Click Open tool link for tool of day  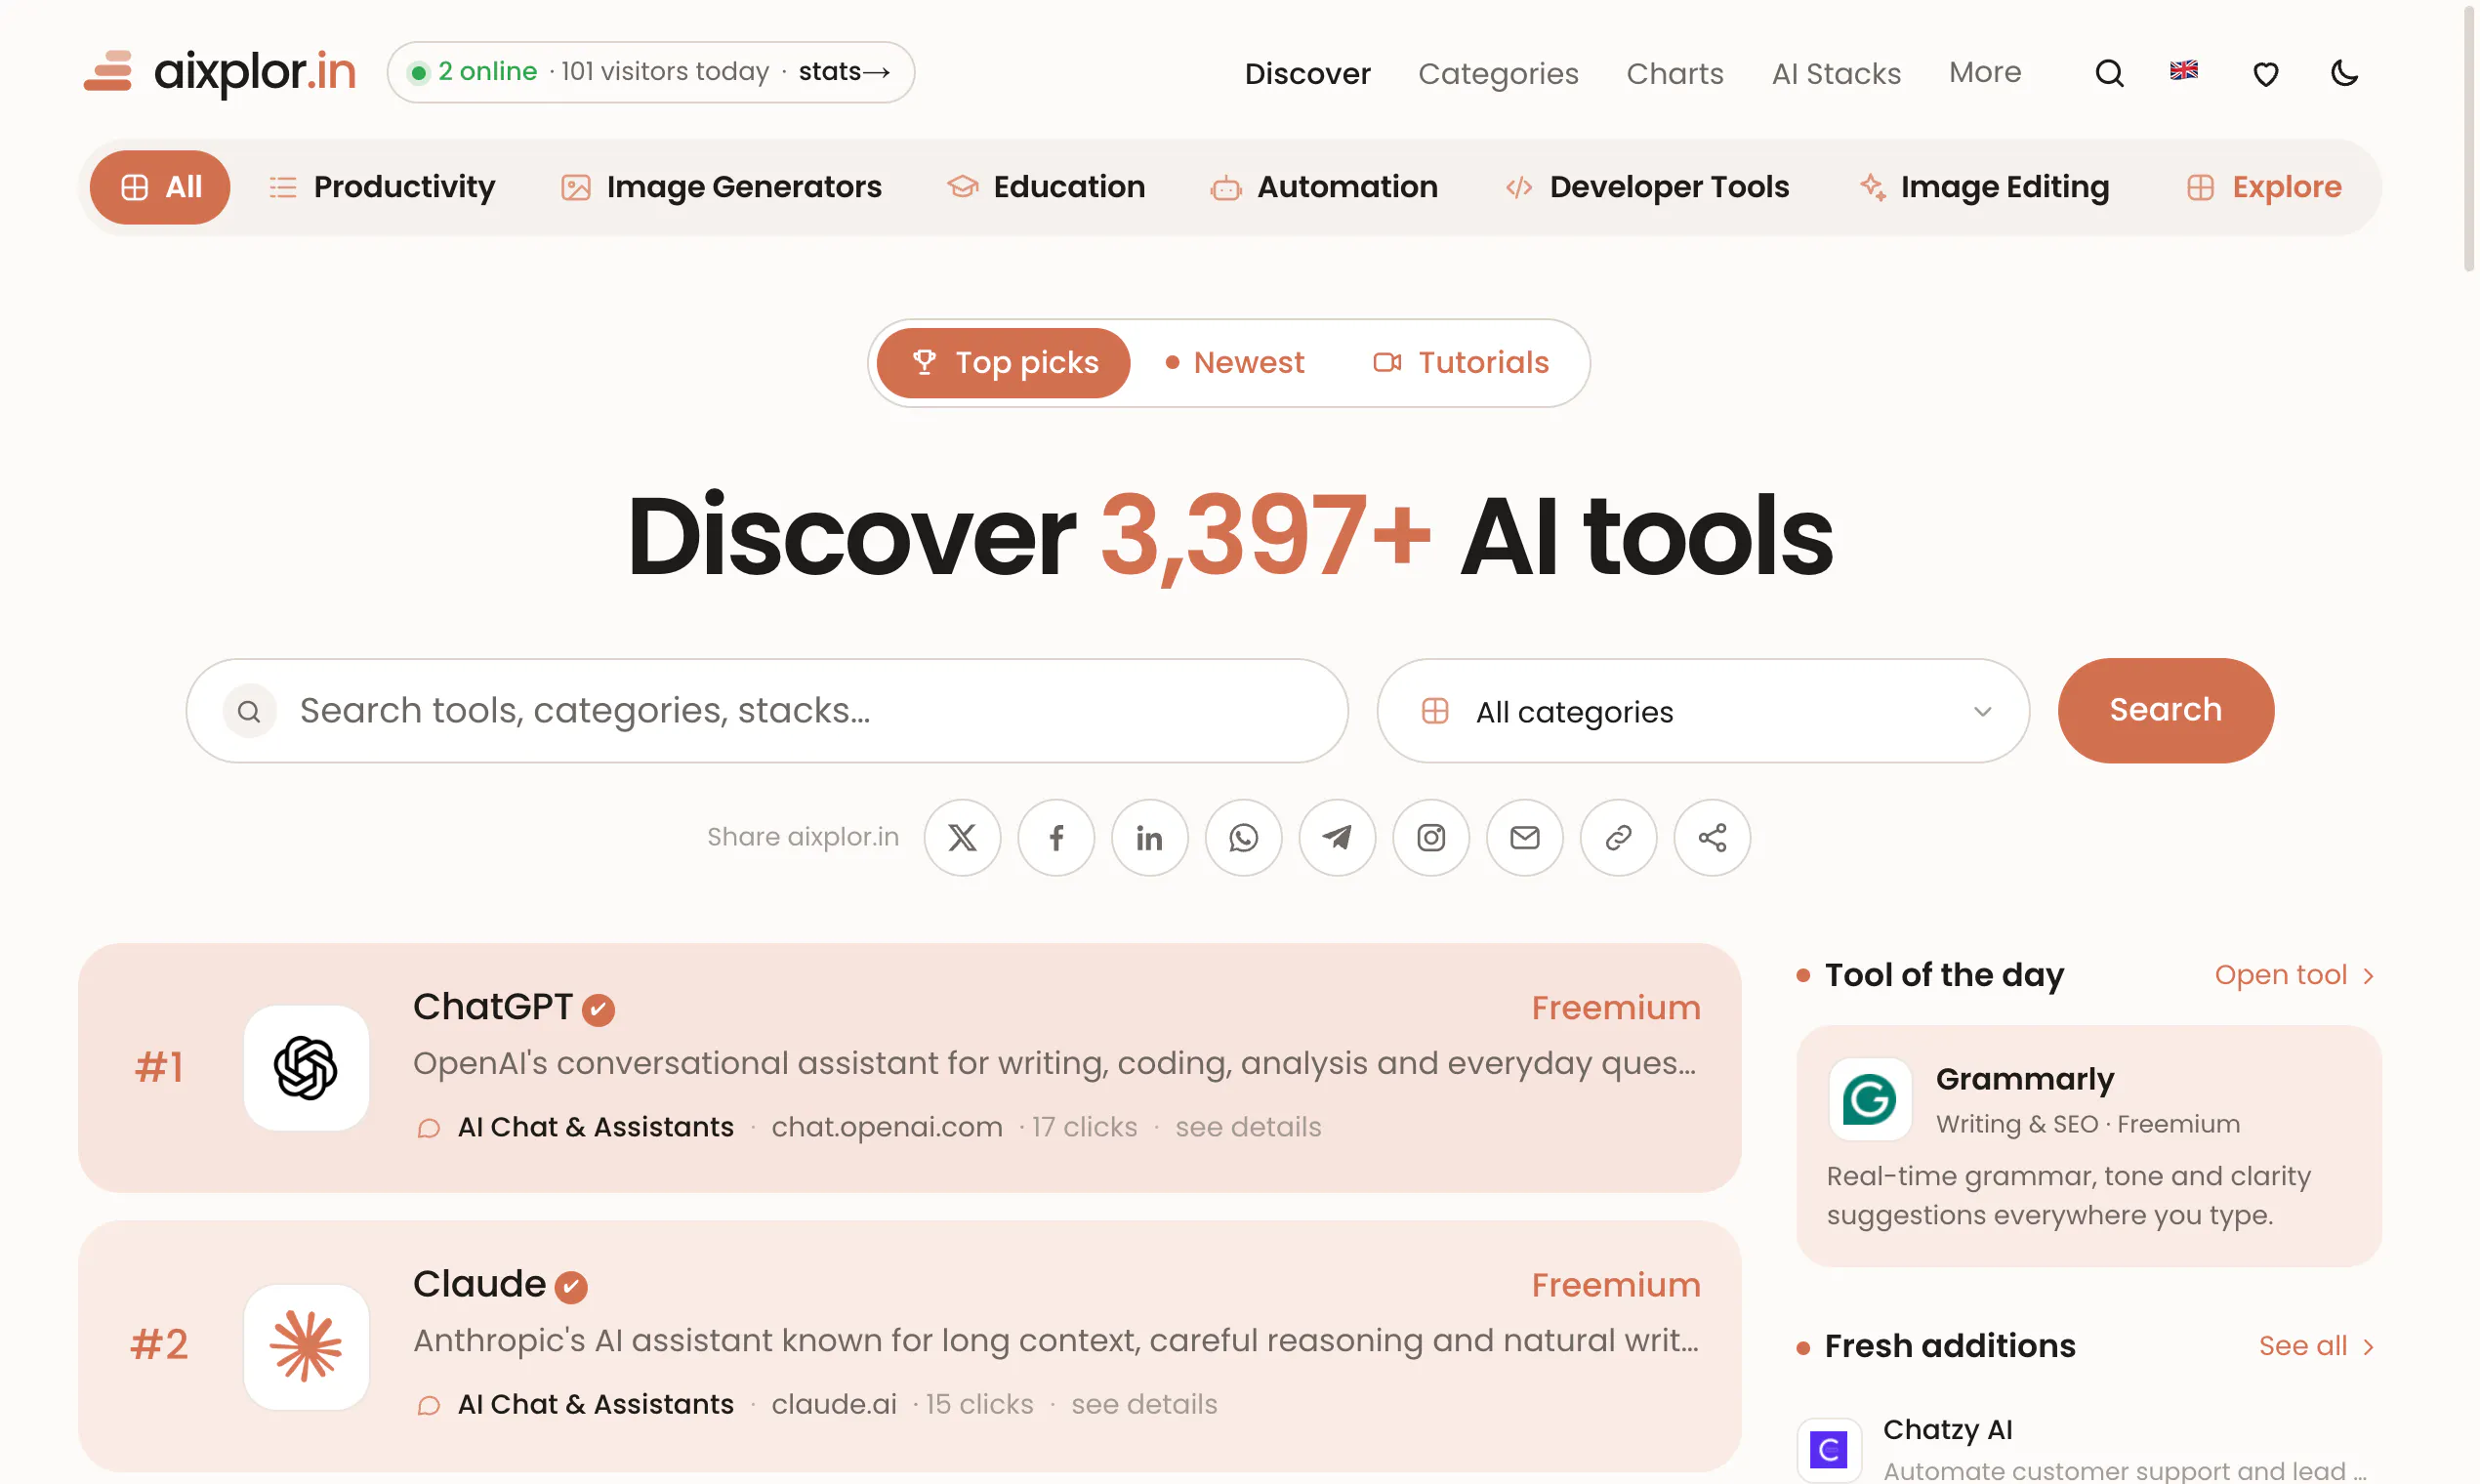click(2294, 975)
